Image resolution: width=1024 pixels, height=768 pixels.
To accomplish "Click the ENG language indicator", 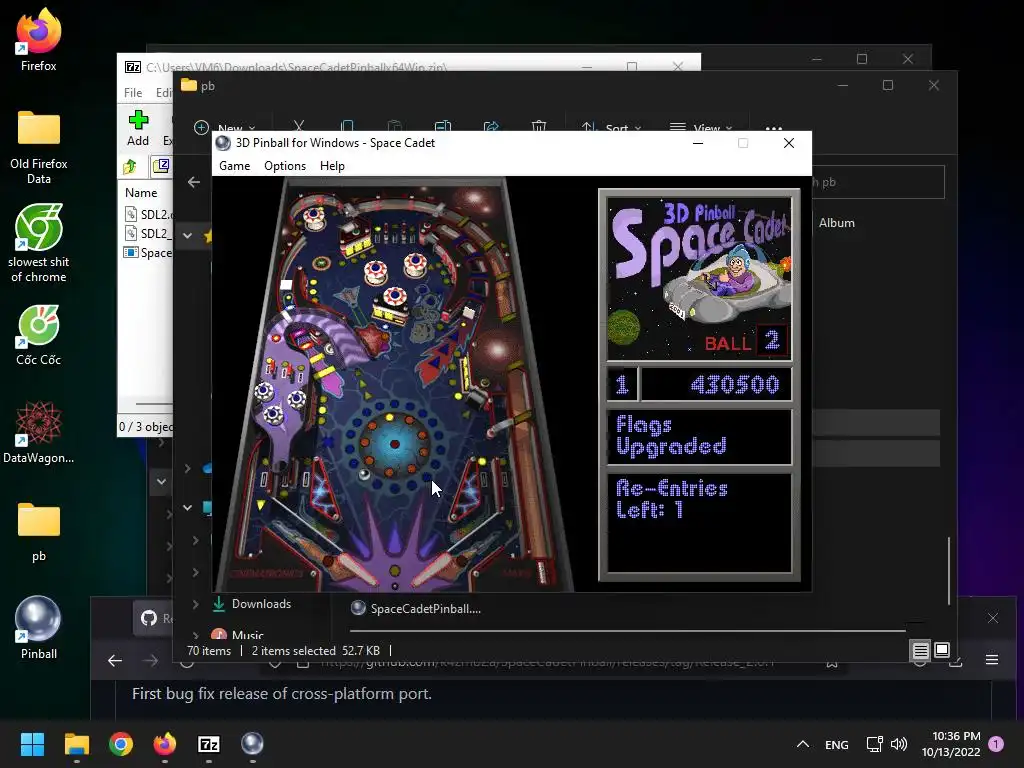I will click(837, 744).
